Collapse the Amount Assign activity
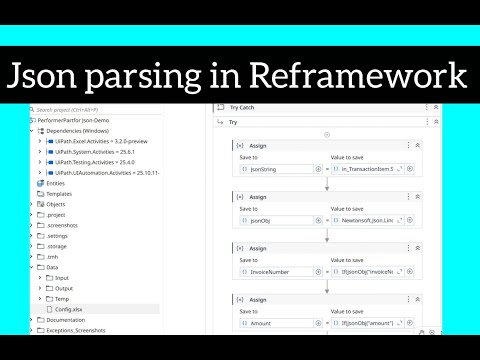Viewport: 480px width, 360px height. 417,299
